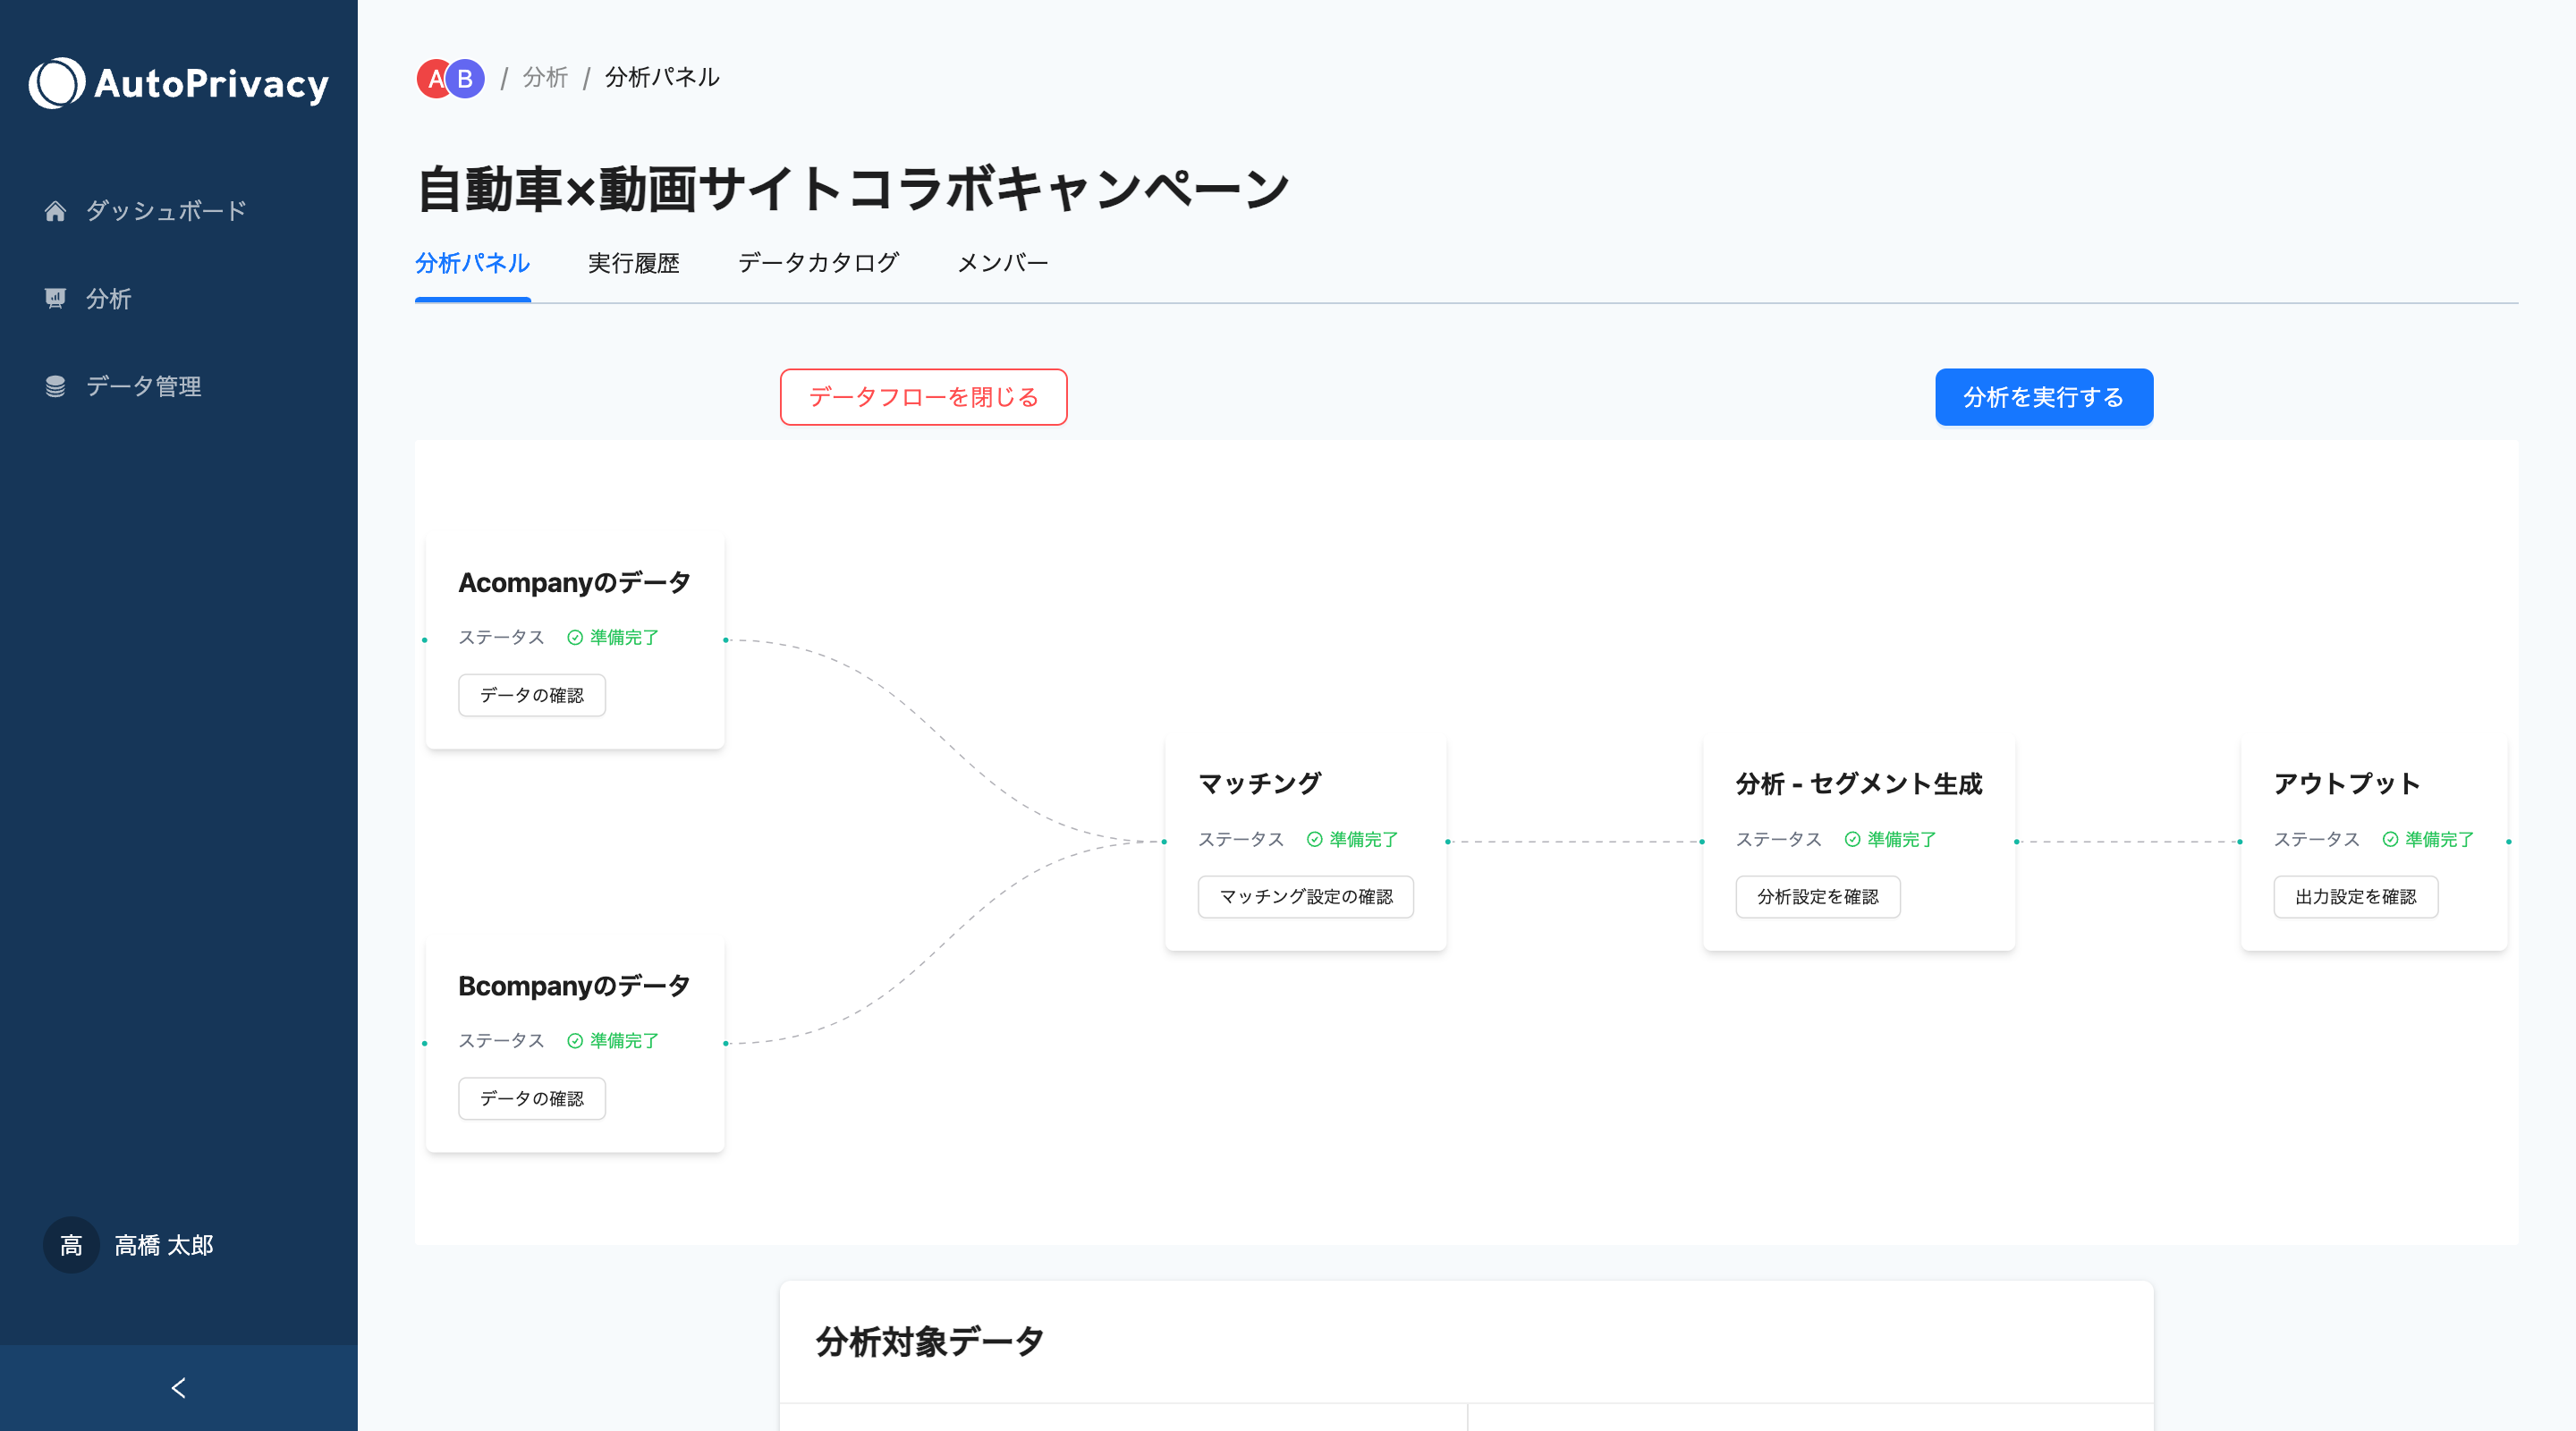Open データ管理 via the database icon
The image size is (2576, 1431).
click(56, 386)
